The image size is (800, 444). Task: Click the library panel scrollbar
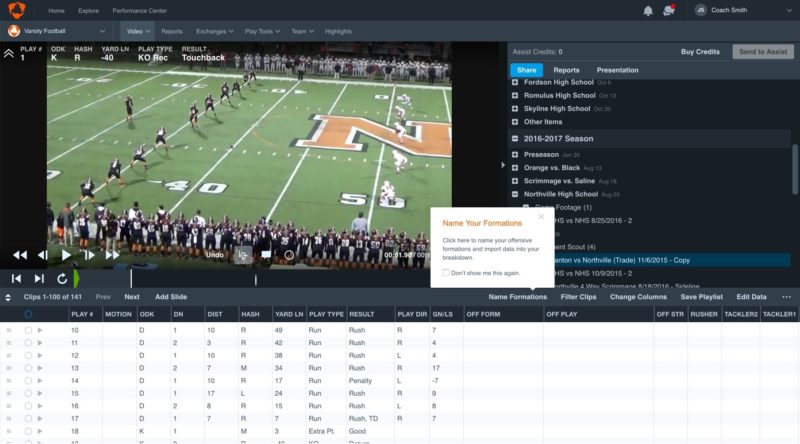click(x=795, y=169)
